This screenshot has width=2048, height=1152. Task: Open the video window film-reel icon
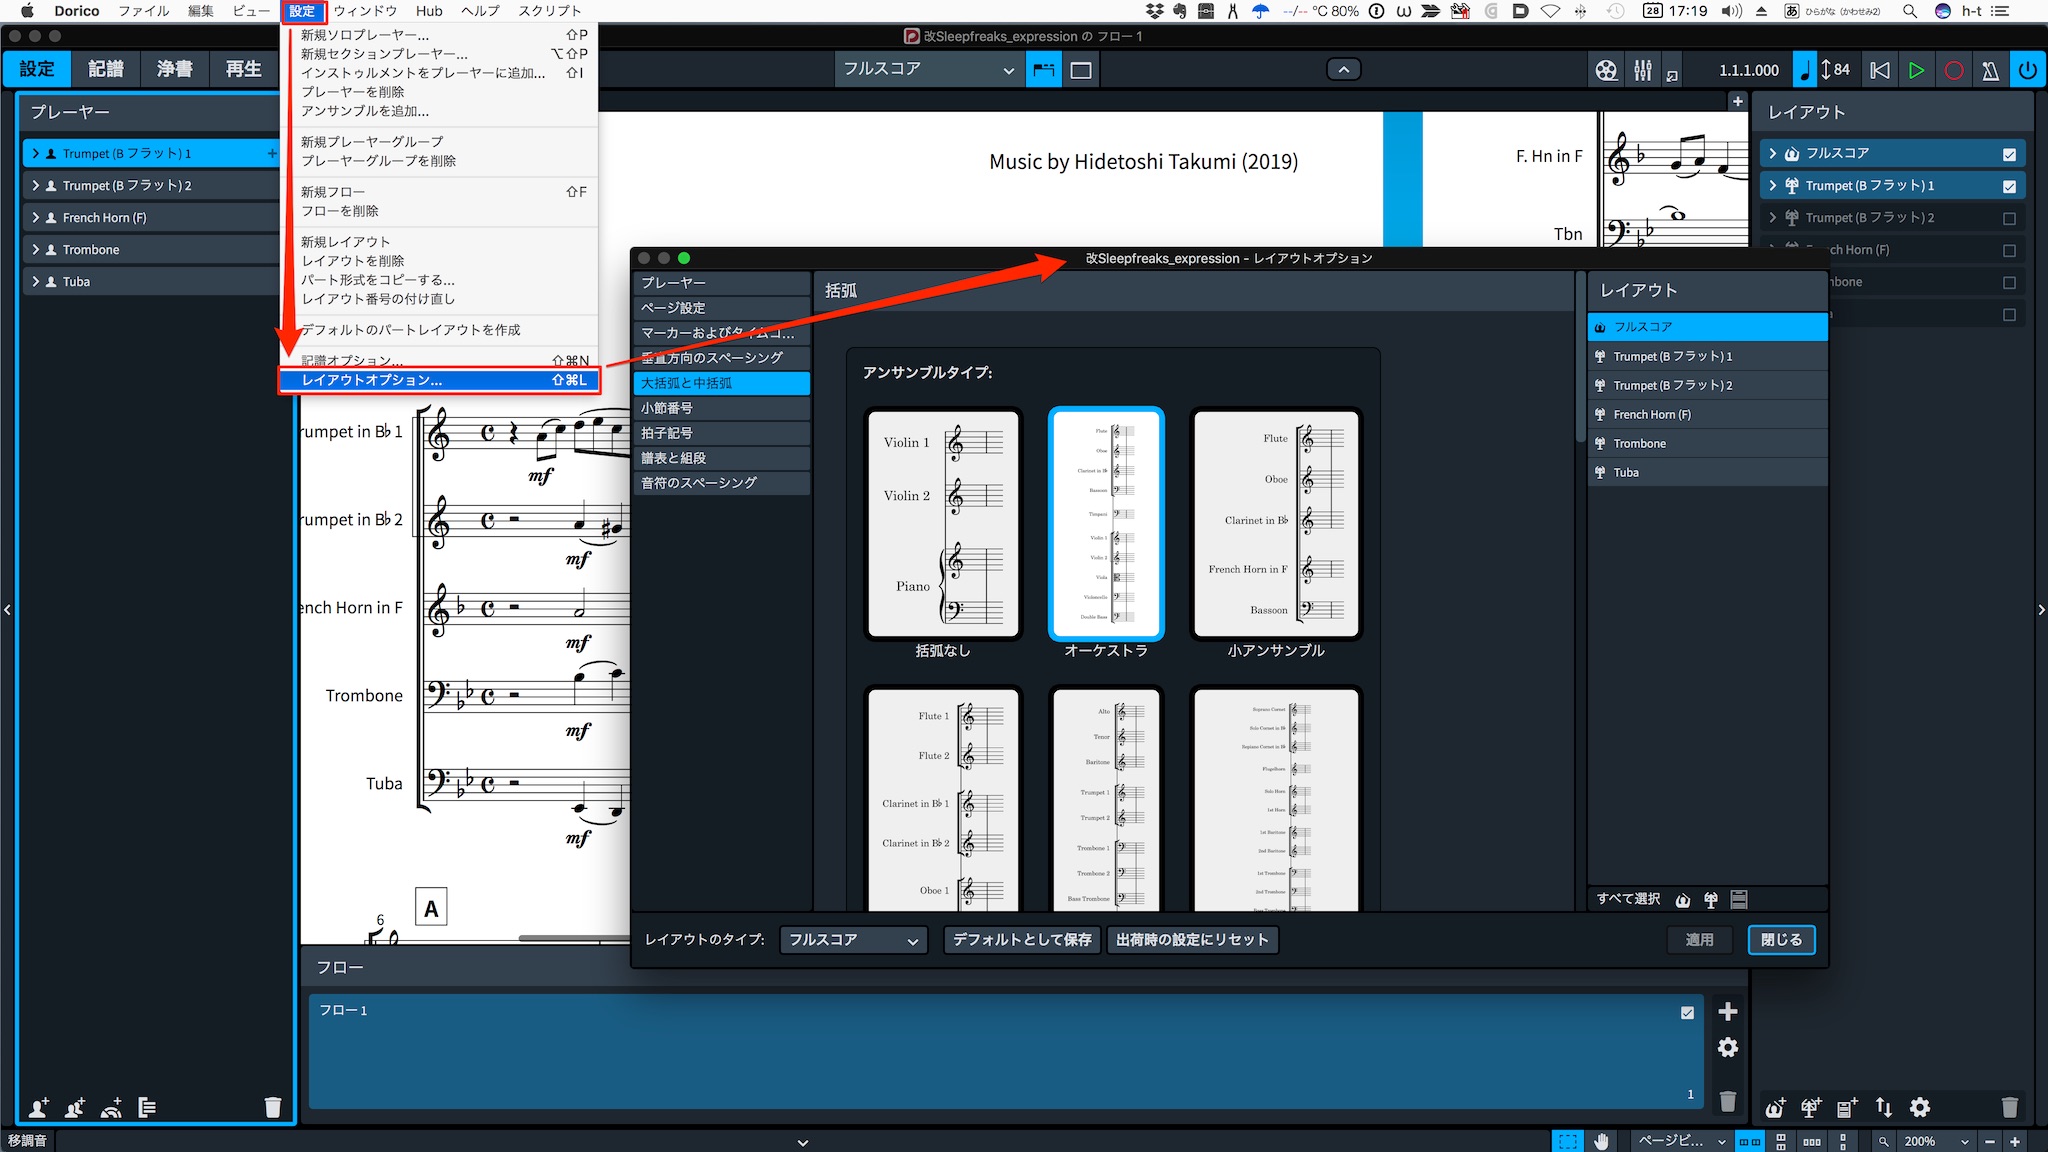click(x=1606, y=70)
